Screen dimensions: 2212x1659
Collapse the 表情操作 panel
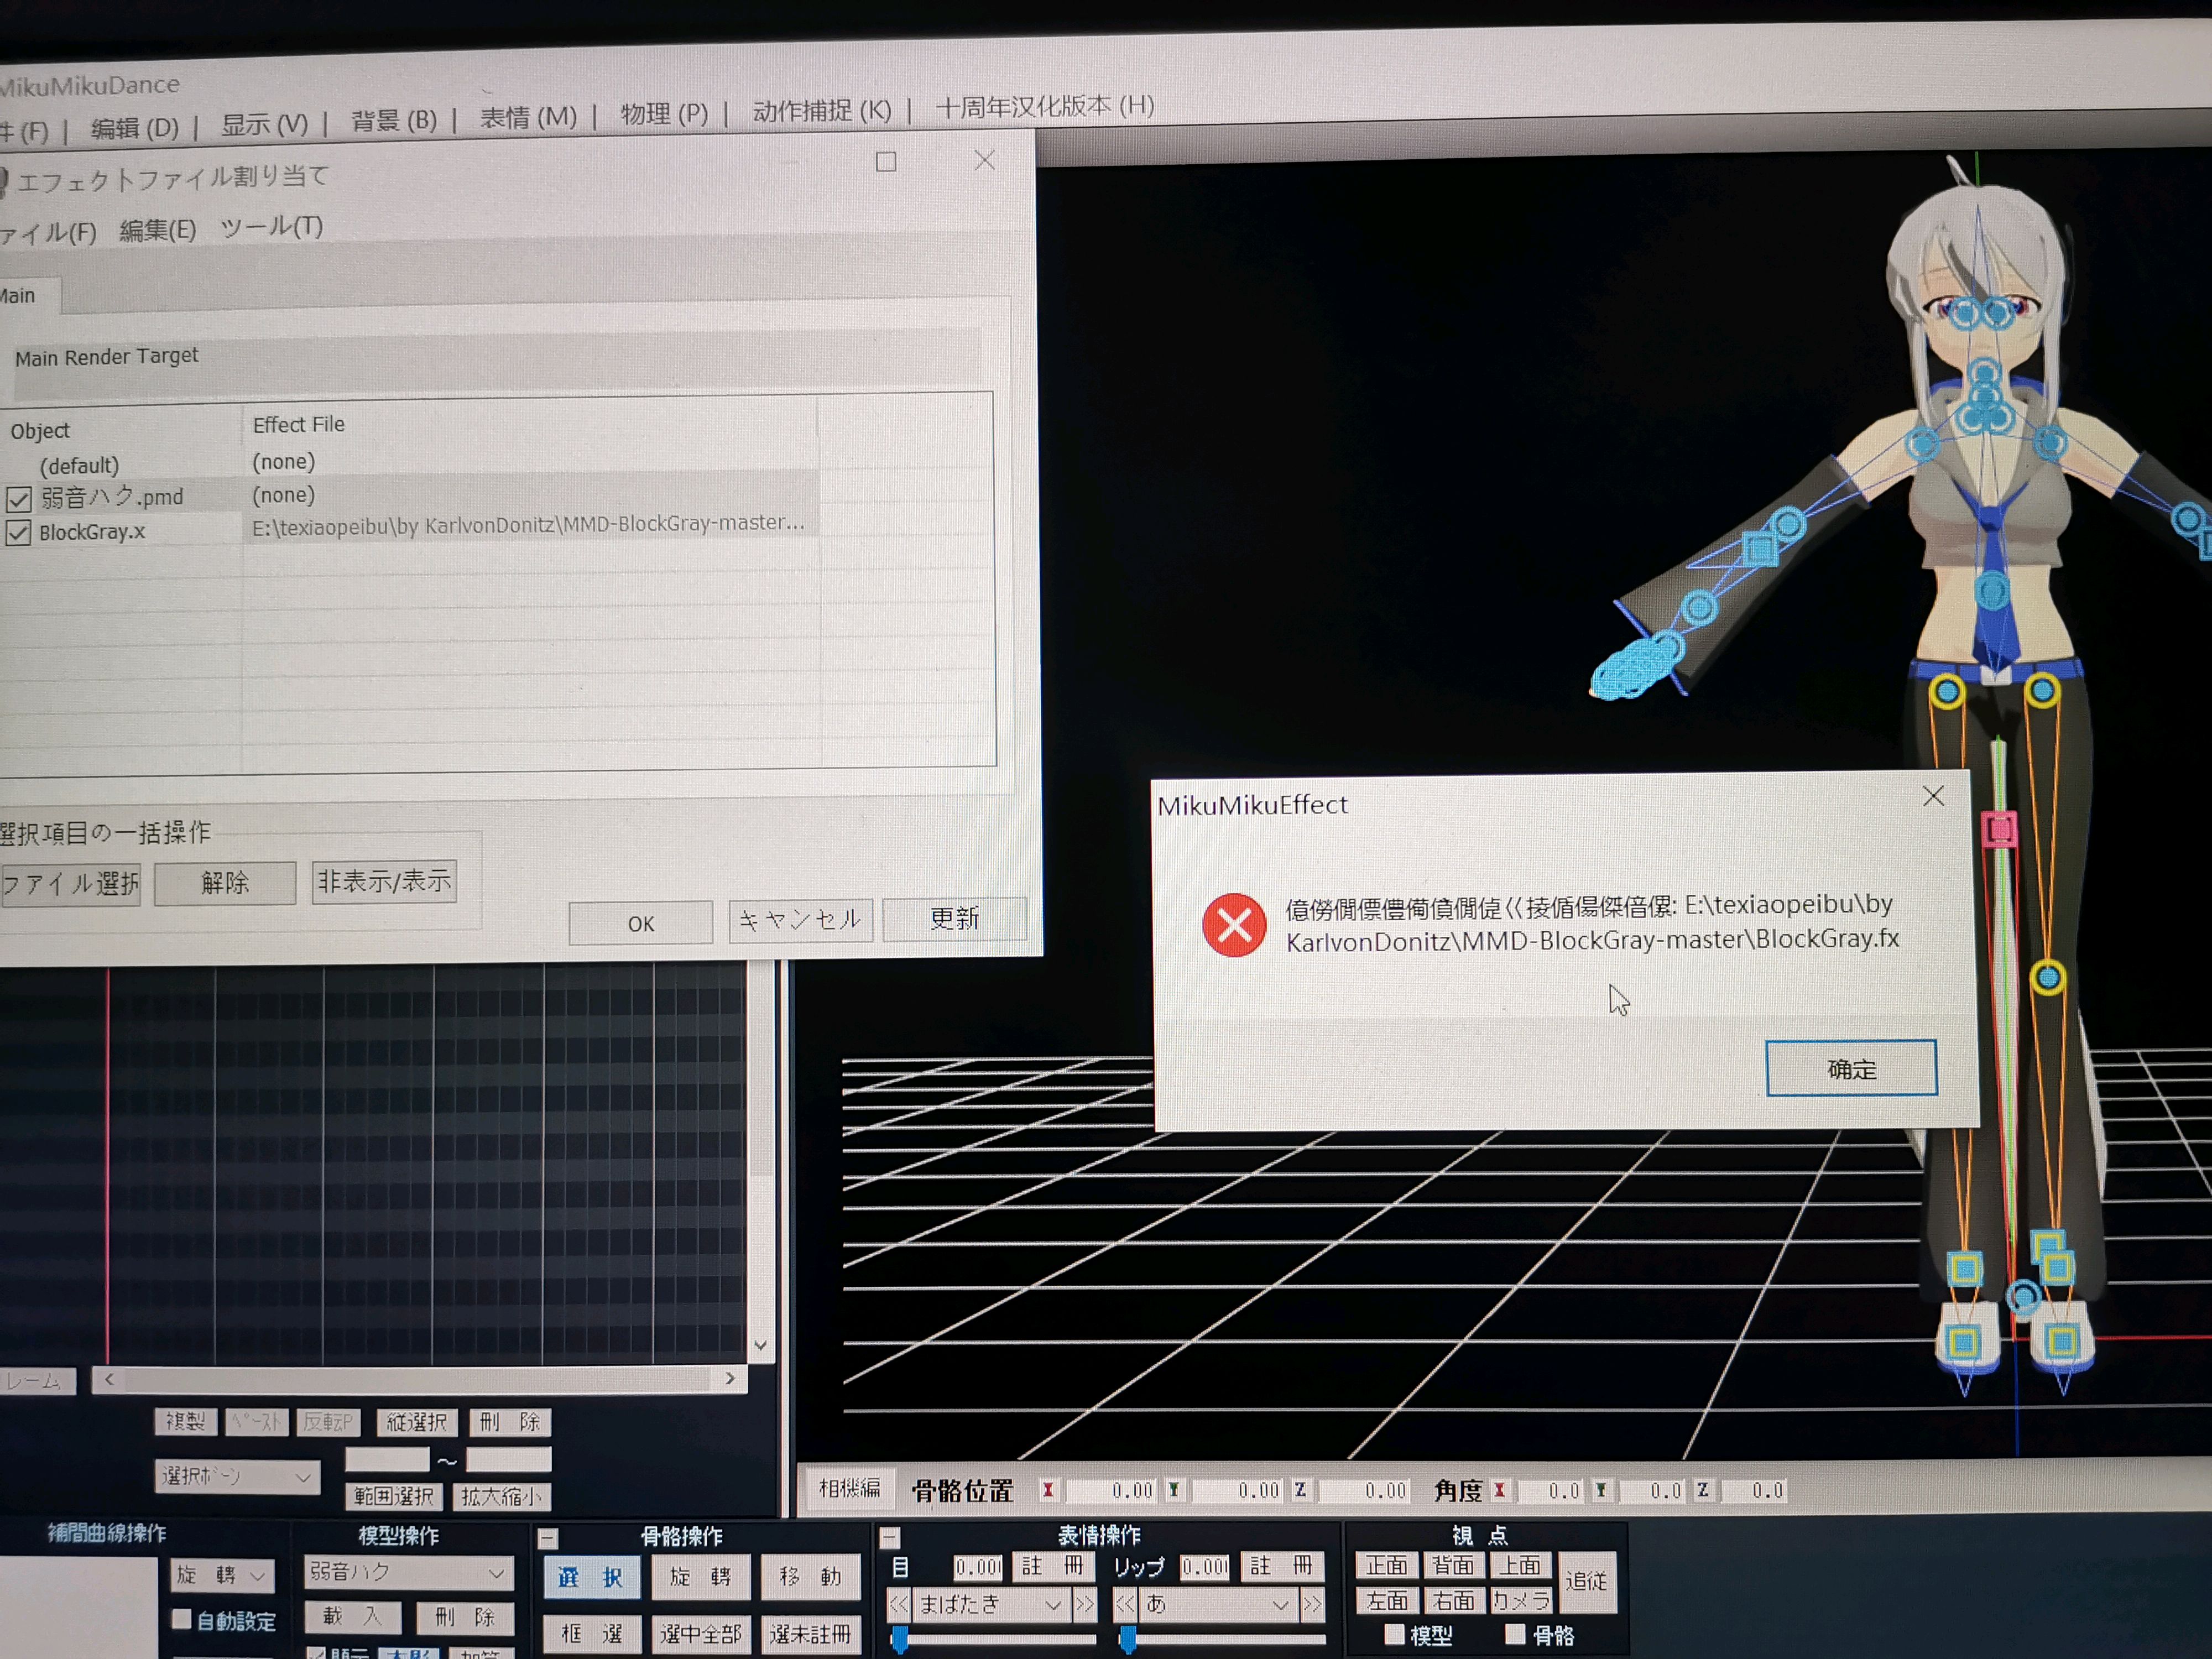[x=890, y=1538]
